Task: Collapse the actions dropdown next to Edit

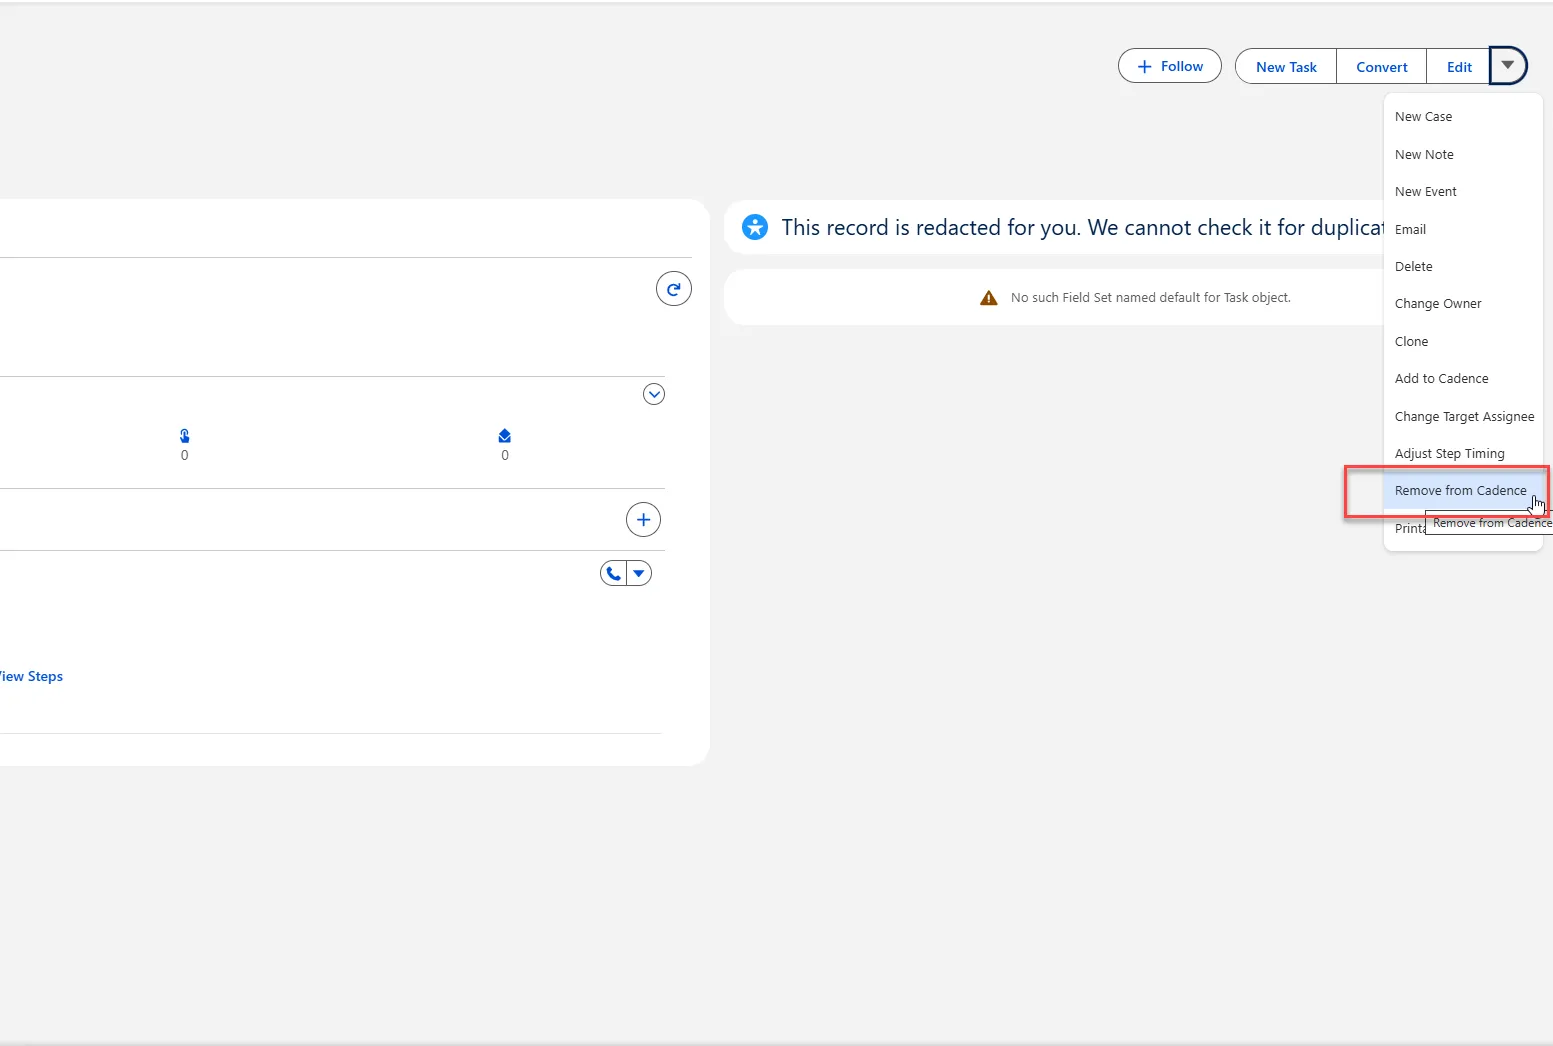Action: 1507,66
